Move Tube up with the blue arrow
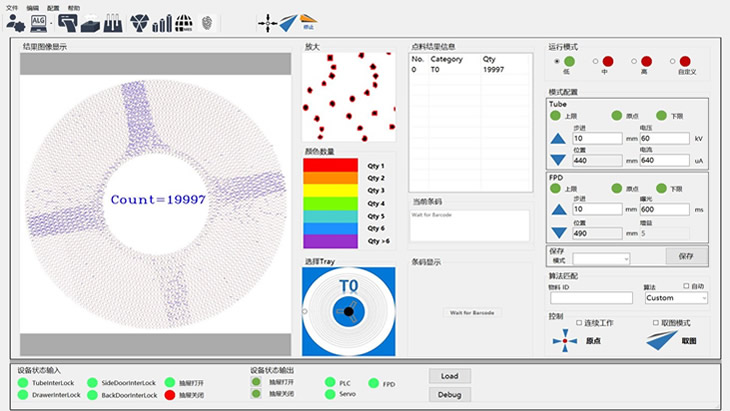Screen dimensions: 730x411 pyautogui.click(x=558, y=139)
